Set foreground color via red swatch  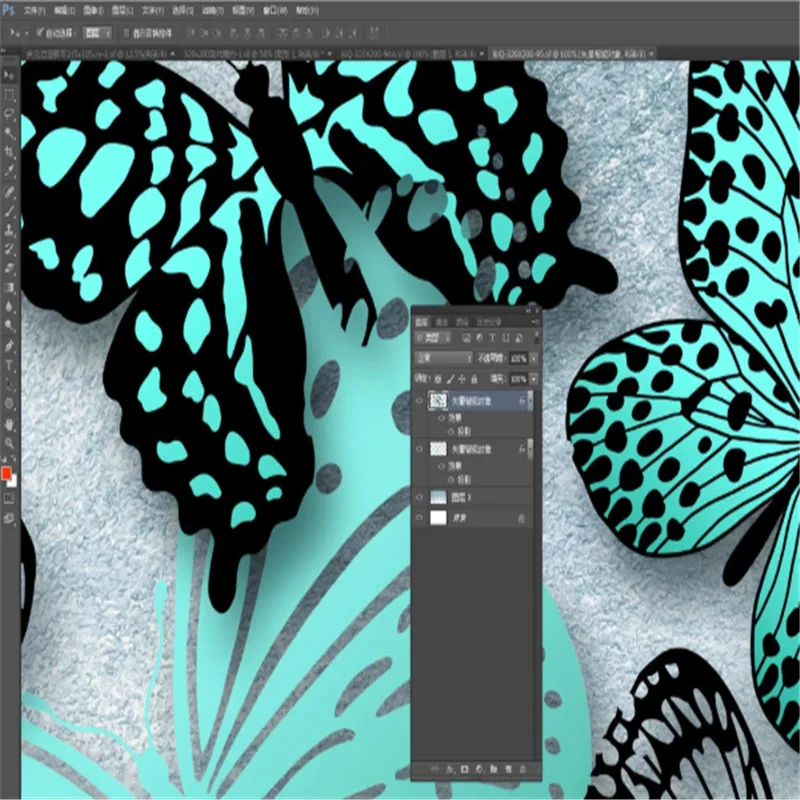tap(6, 473)
